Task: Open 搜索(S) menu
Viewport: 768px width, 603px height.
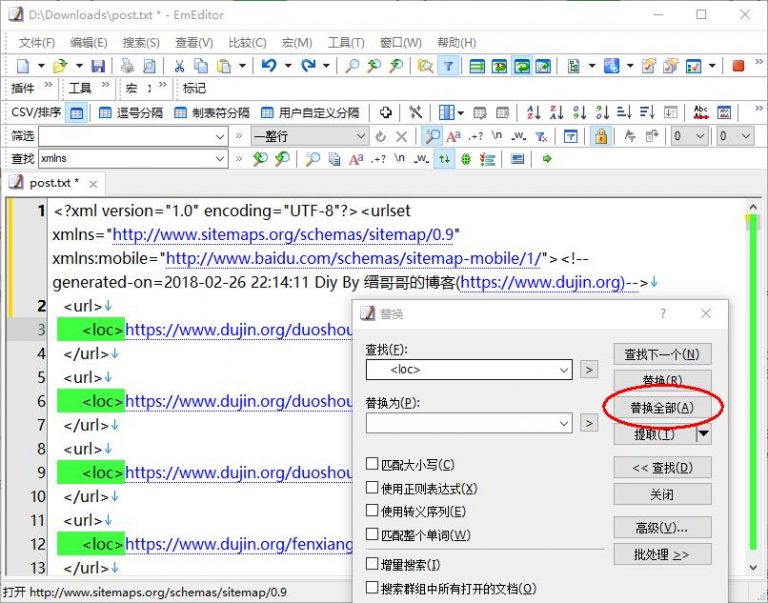Action: 141,43
